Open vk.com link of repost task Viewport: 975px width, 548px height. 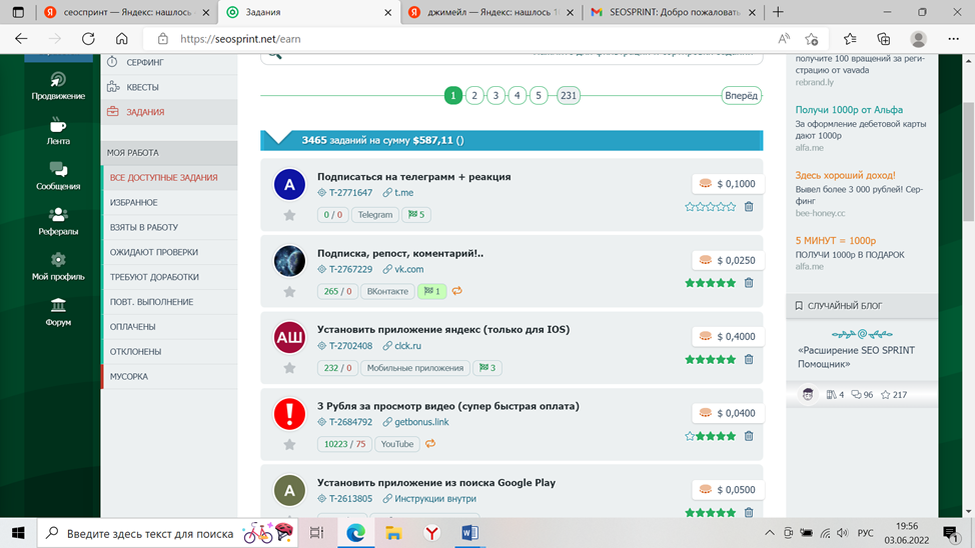click(409, 269)
